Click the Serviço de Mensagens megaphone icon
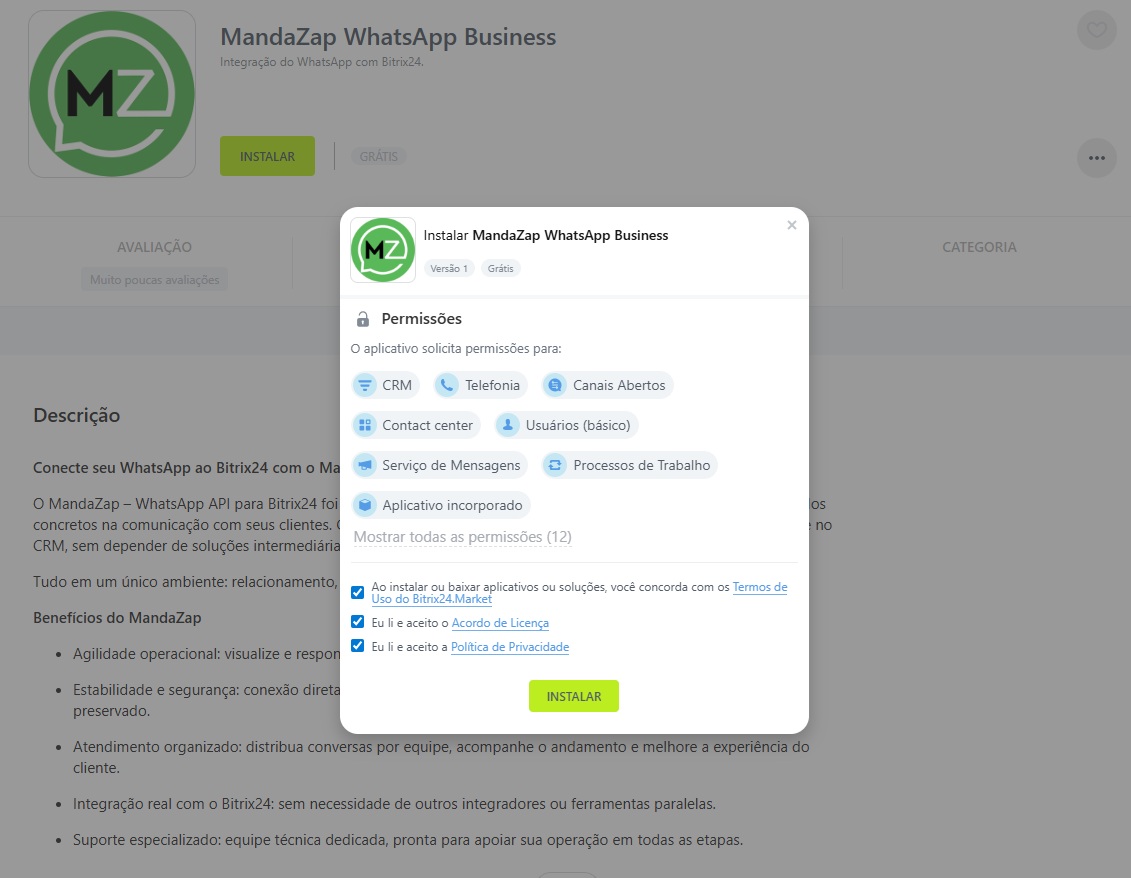This screenshot has width=1131, height=878. pyautogui.click(x=365, y=465)
